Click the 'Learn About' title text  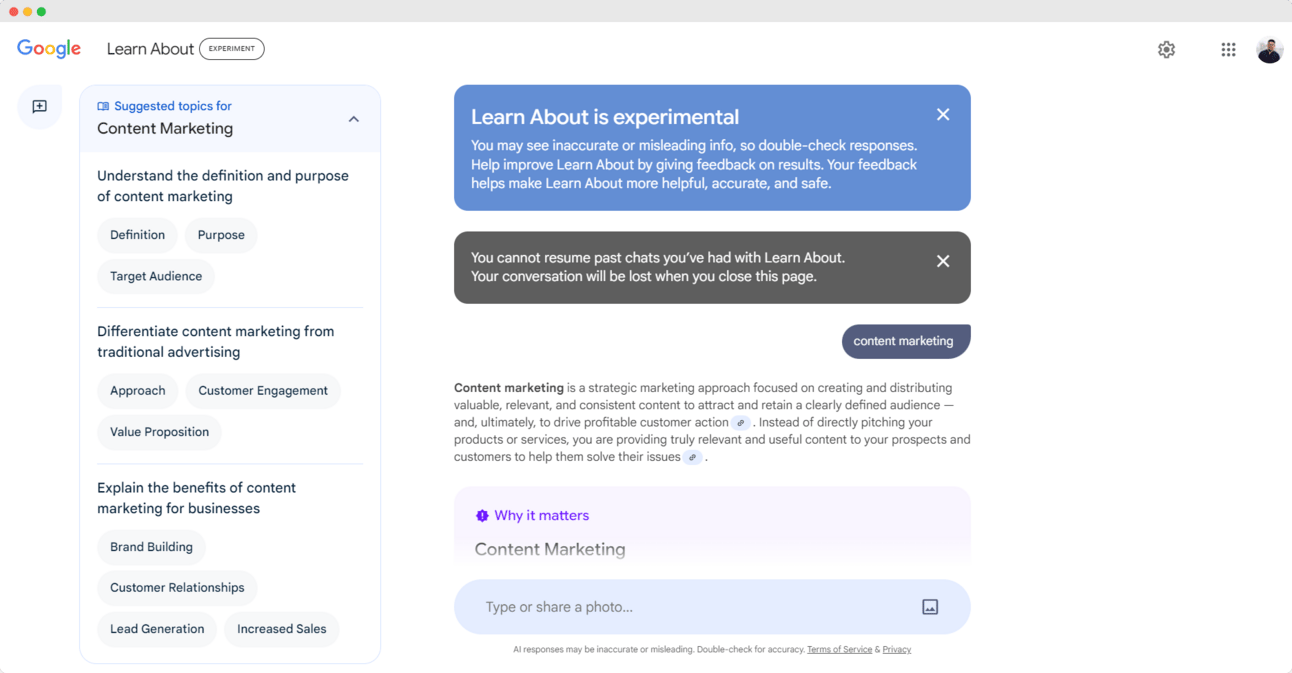pos(150,49)
